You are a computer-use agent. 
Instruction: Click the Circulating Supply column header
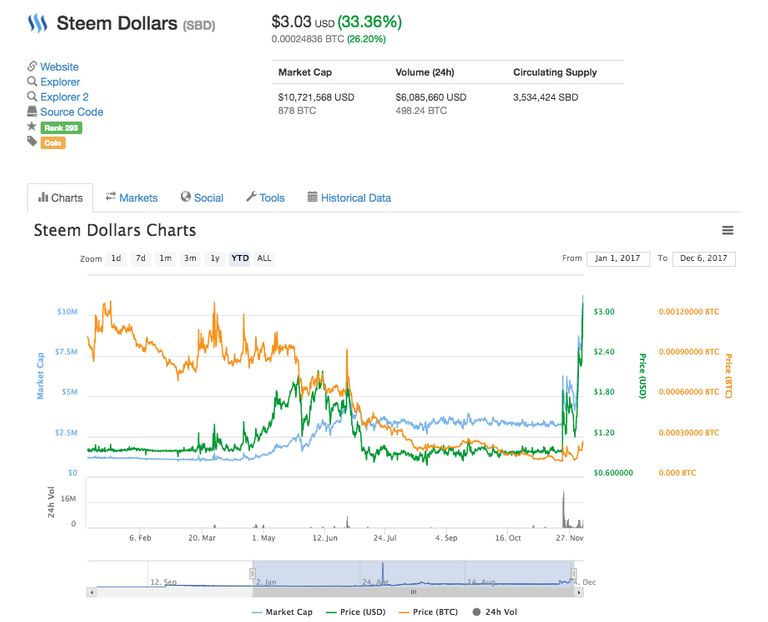555,72
